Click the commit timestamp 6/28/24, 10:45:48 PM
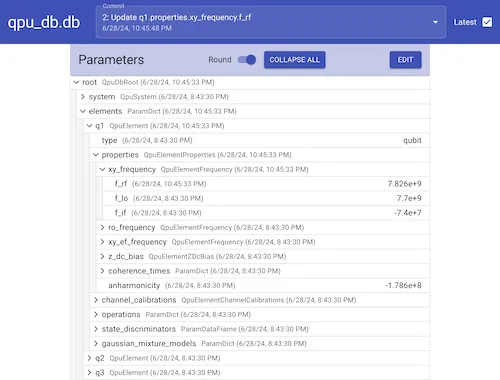500x380 pixels. [x=137, y=28]
